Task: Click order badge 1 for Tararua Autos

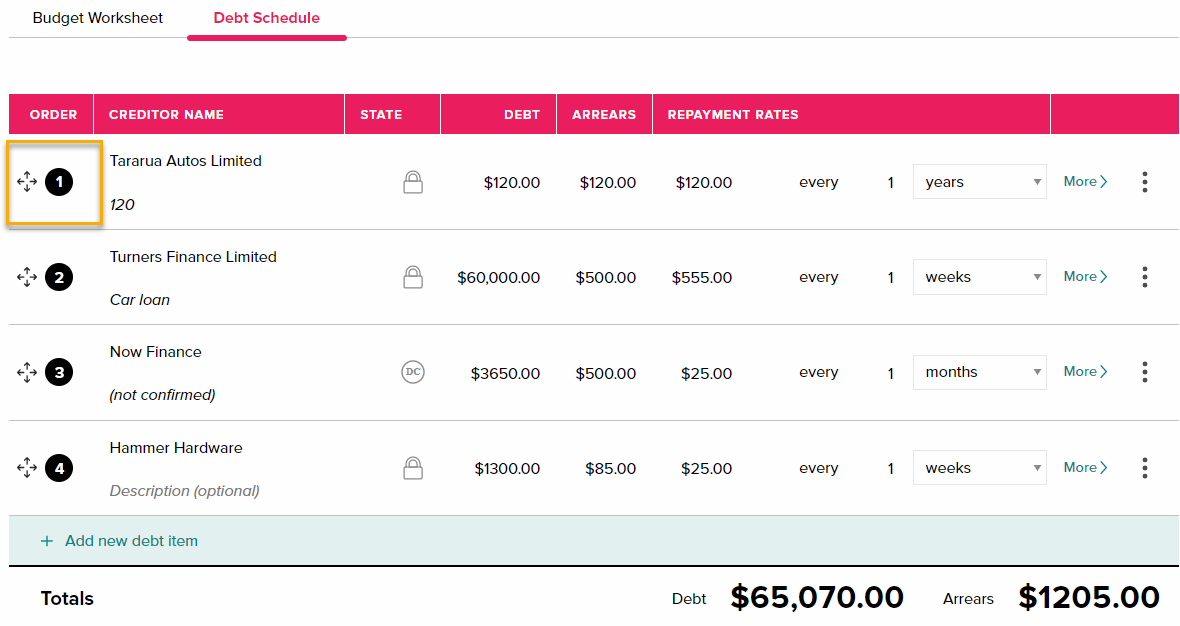Action: click(x=59, y=182)
